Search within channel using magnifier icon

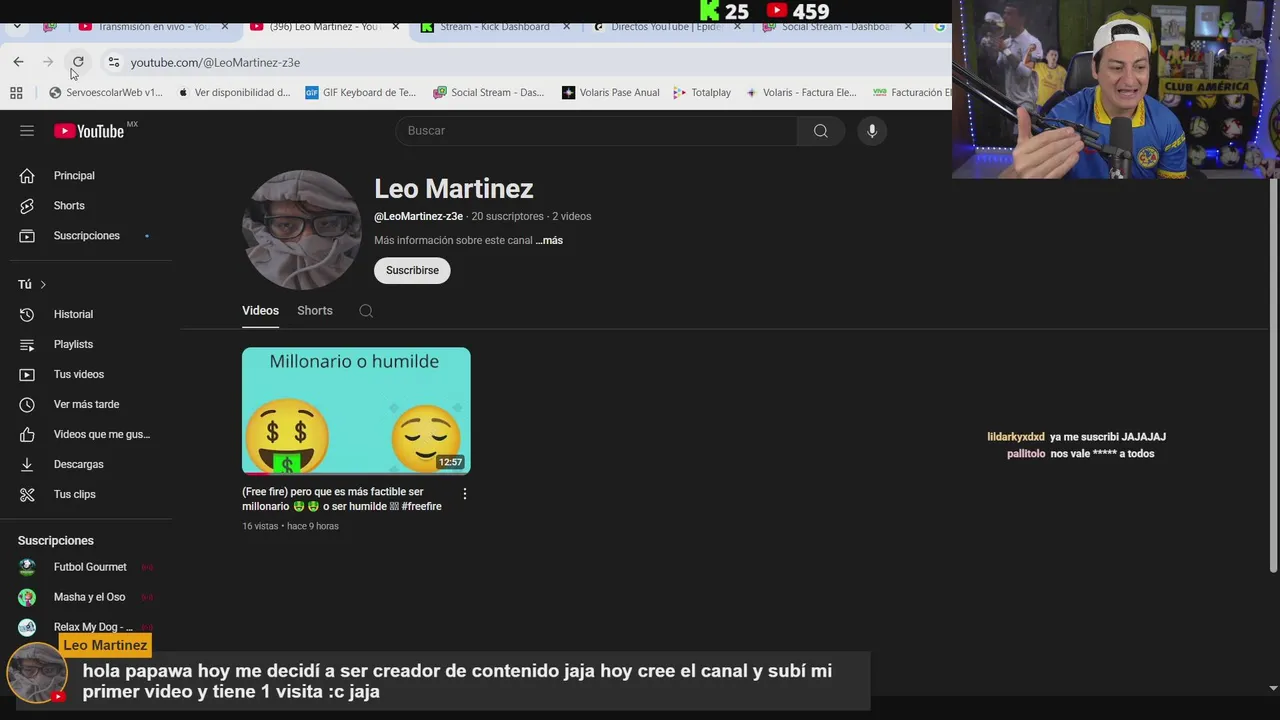(x=366, y=311)
